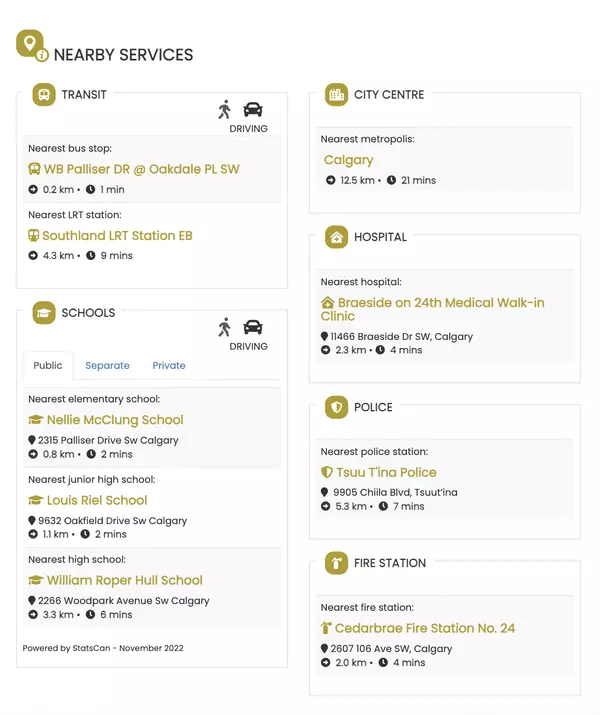
Task: Click the Police shield icon
Action: (x=336, y=407)
